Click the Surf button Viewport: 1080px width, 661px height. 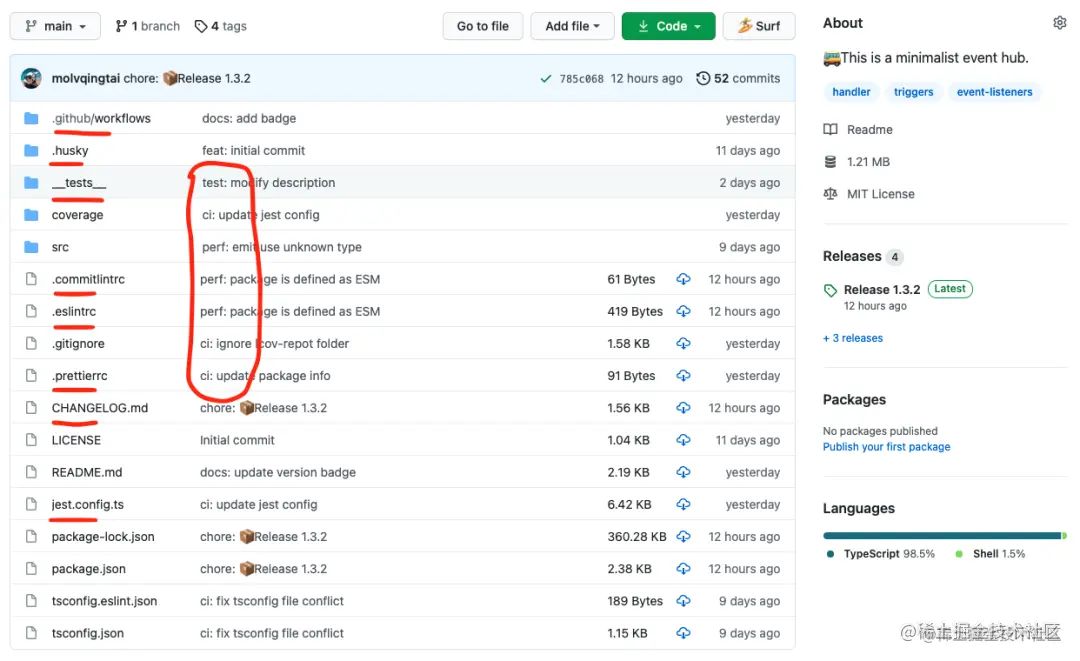759,26
